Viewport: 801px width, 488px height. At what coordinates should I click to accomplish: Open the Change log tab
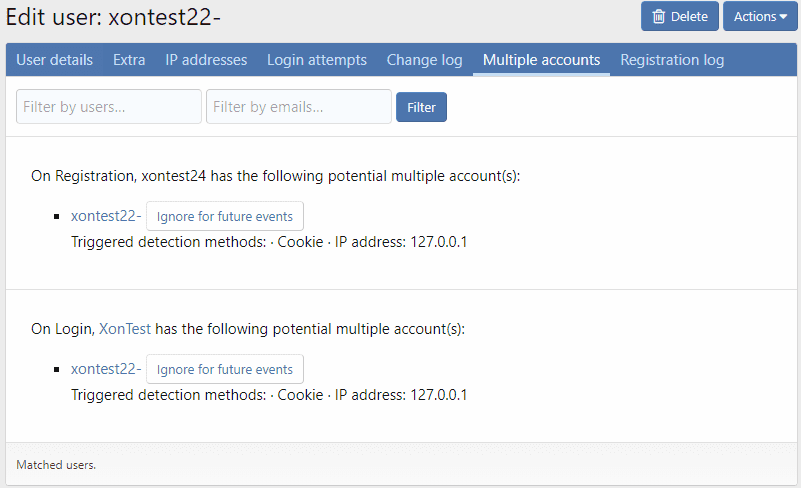[x=424, y=60]
